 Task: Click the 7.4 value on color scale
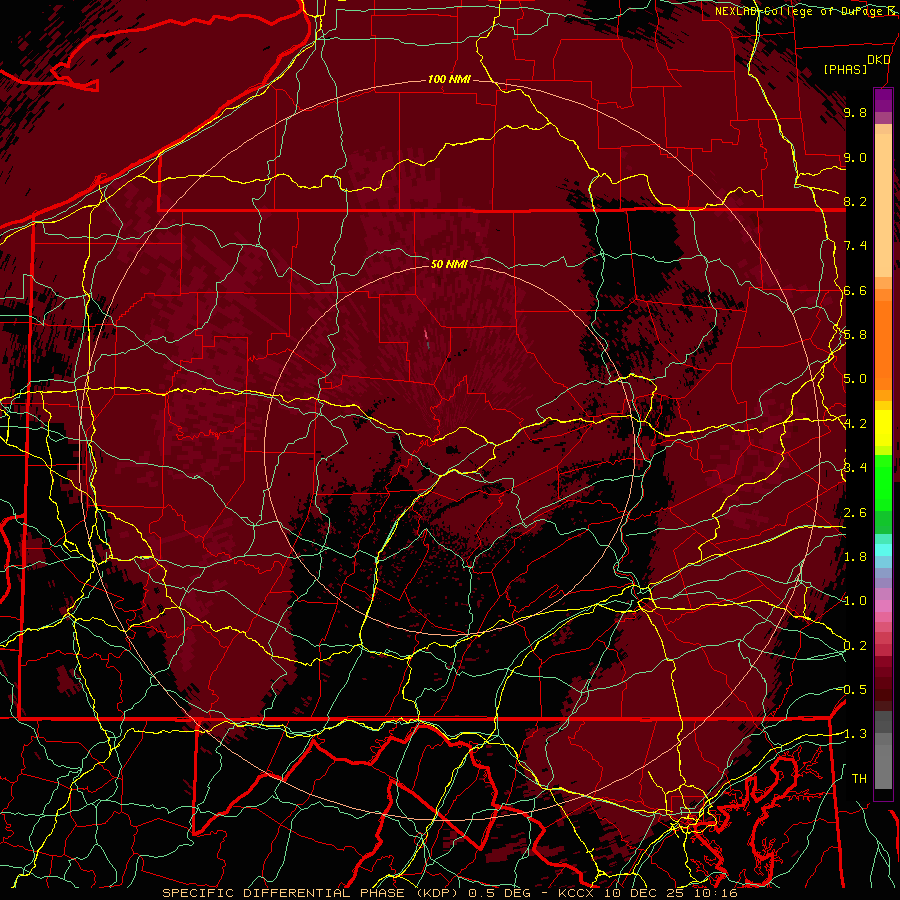click(x=855, y=246)
